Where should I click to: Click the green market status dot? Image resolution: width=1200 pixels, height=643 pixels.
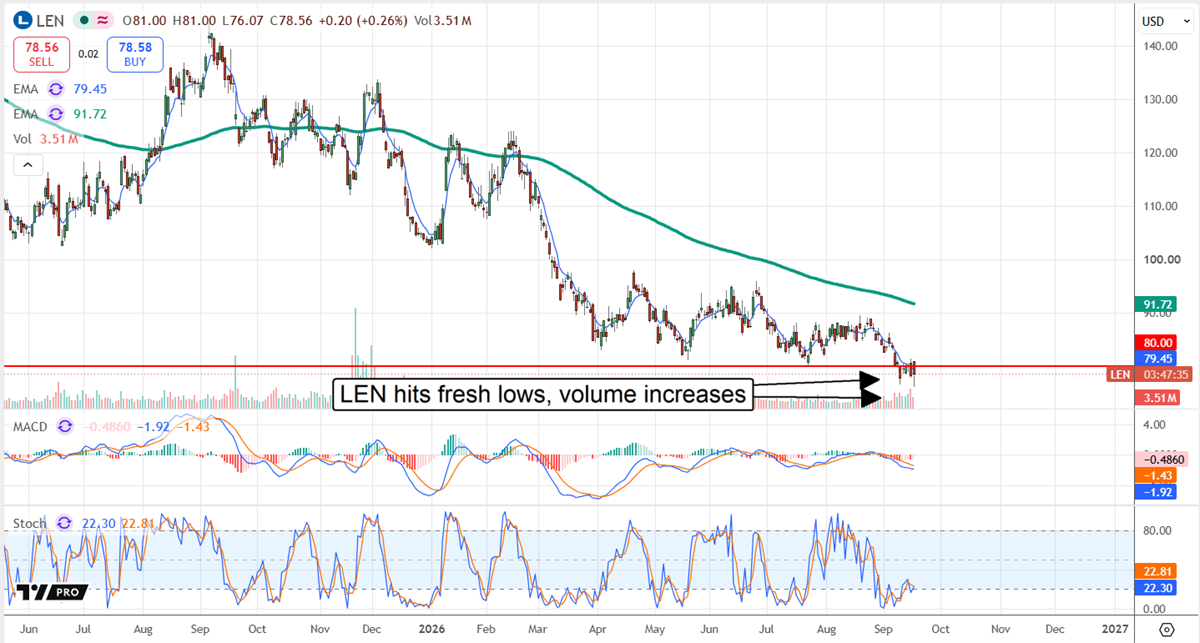click(86, 20)
